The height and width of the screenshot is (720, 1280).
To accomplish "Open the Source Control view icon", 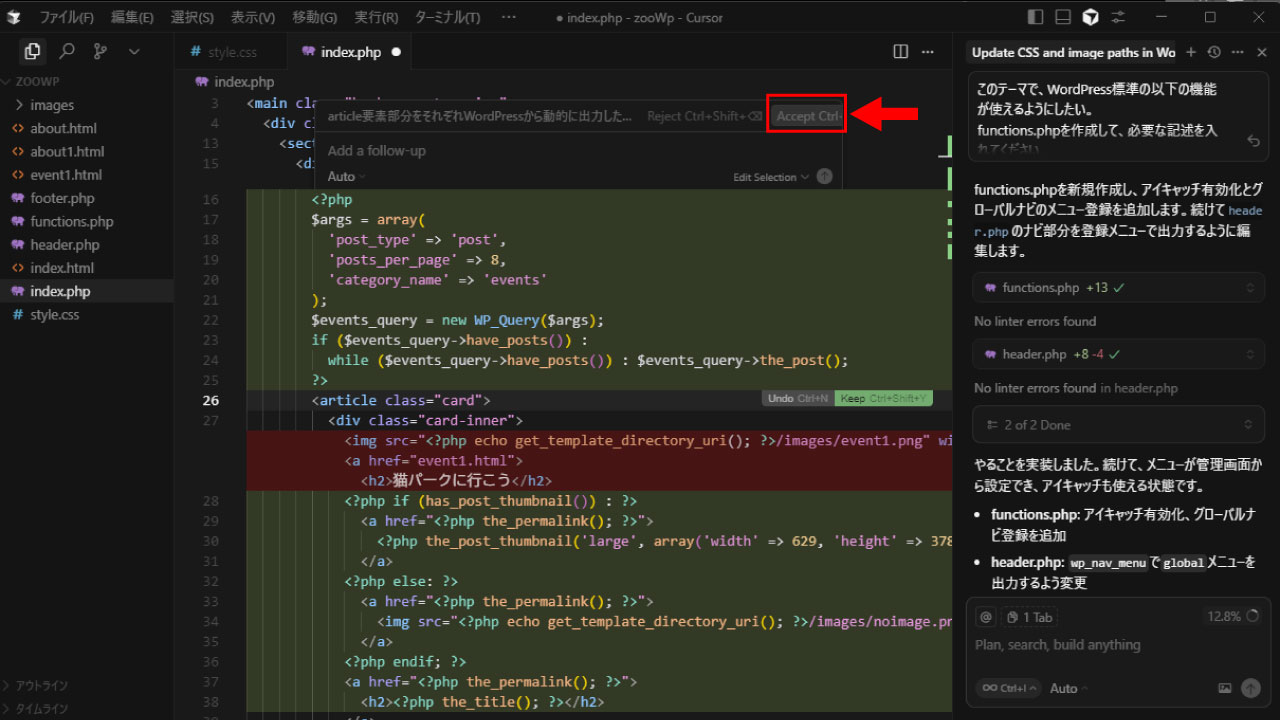I will (x=100, y=51).
